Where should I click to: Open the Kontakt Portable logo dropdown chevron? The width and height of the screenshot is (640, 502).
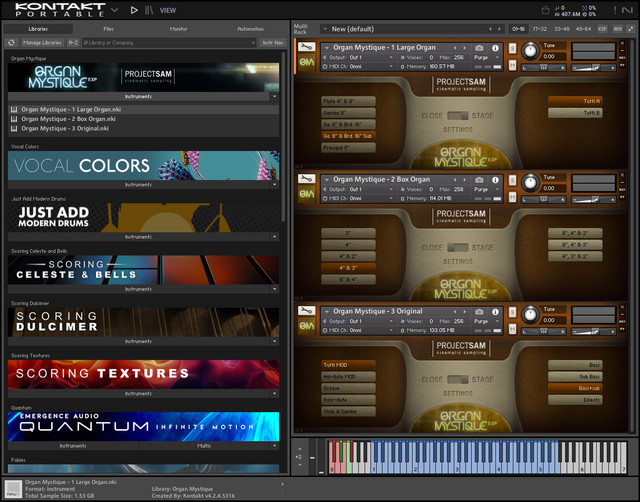pyautogui.click(x=115, y=10)
